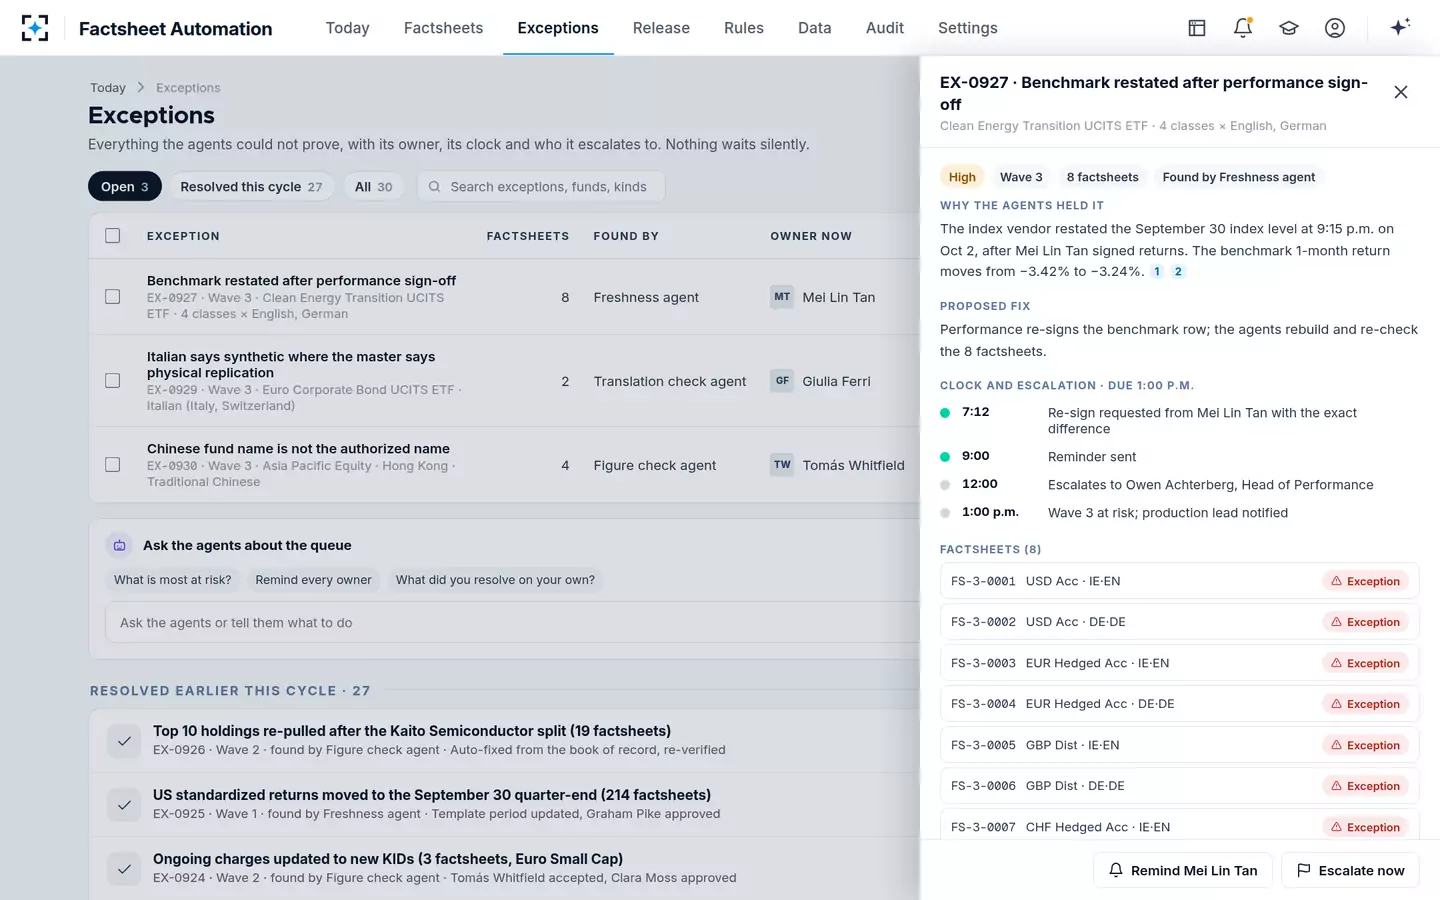Open citation reference 1 in panel
The image size is (1440, 900).
[1157, 272]
